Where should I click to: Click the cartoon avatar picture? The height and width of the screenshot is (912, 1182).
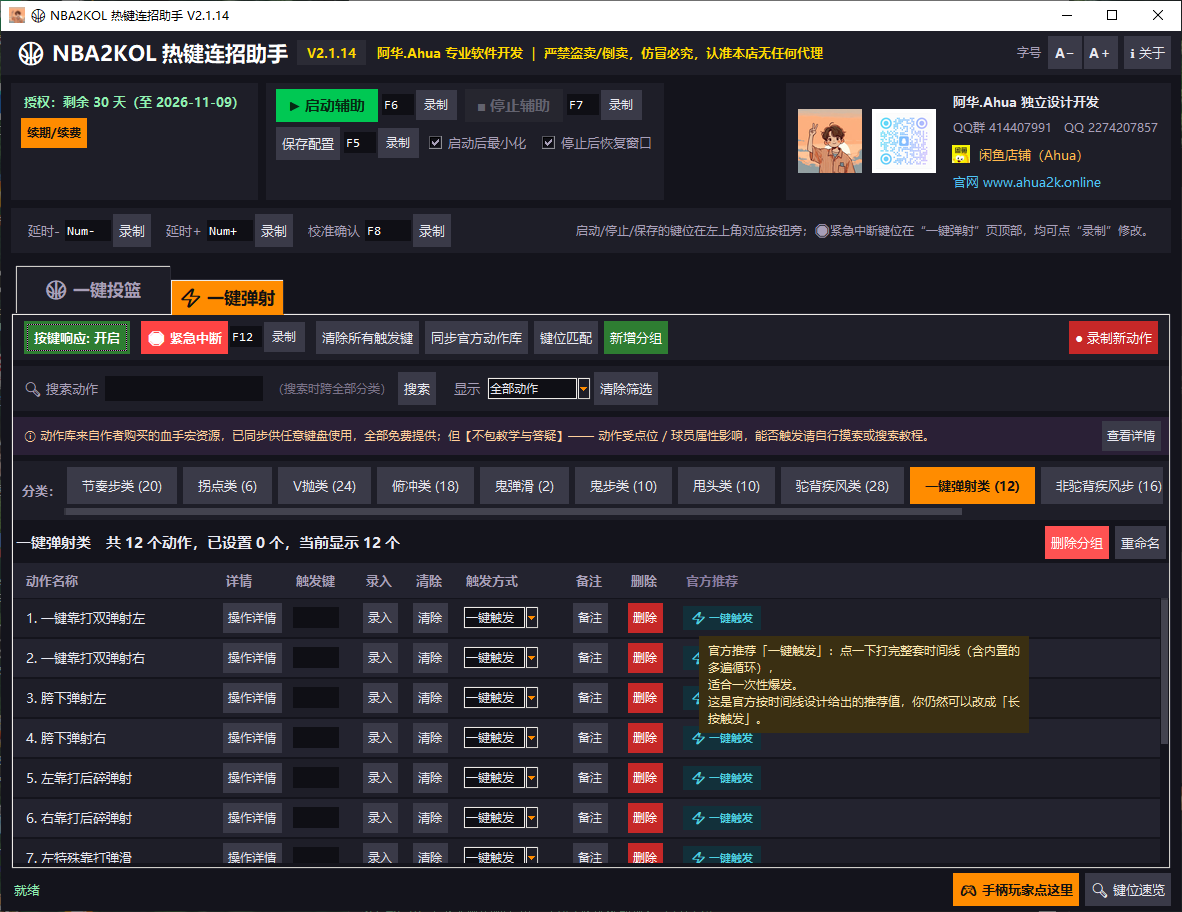click(830, 141)
